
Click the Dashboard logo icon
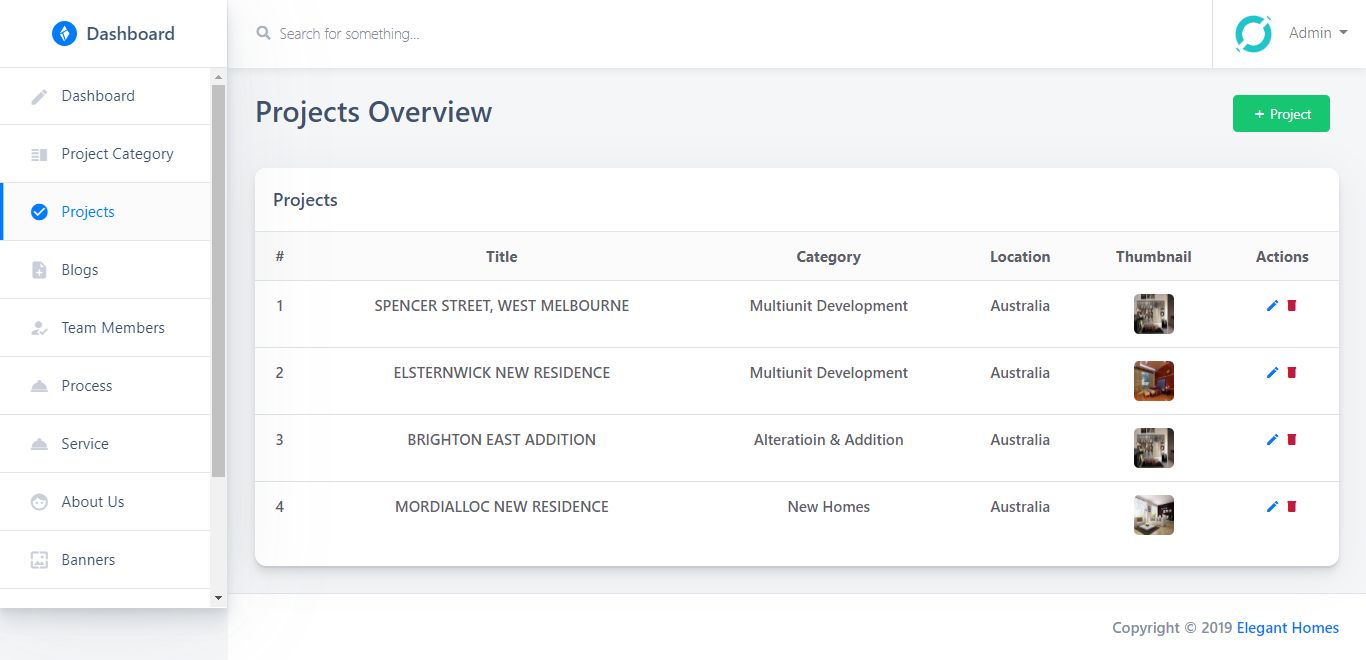tap(64, 34)
